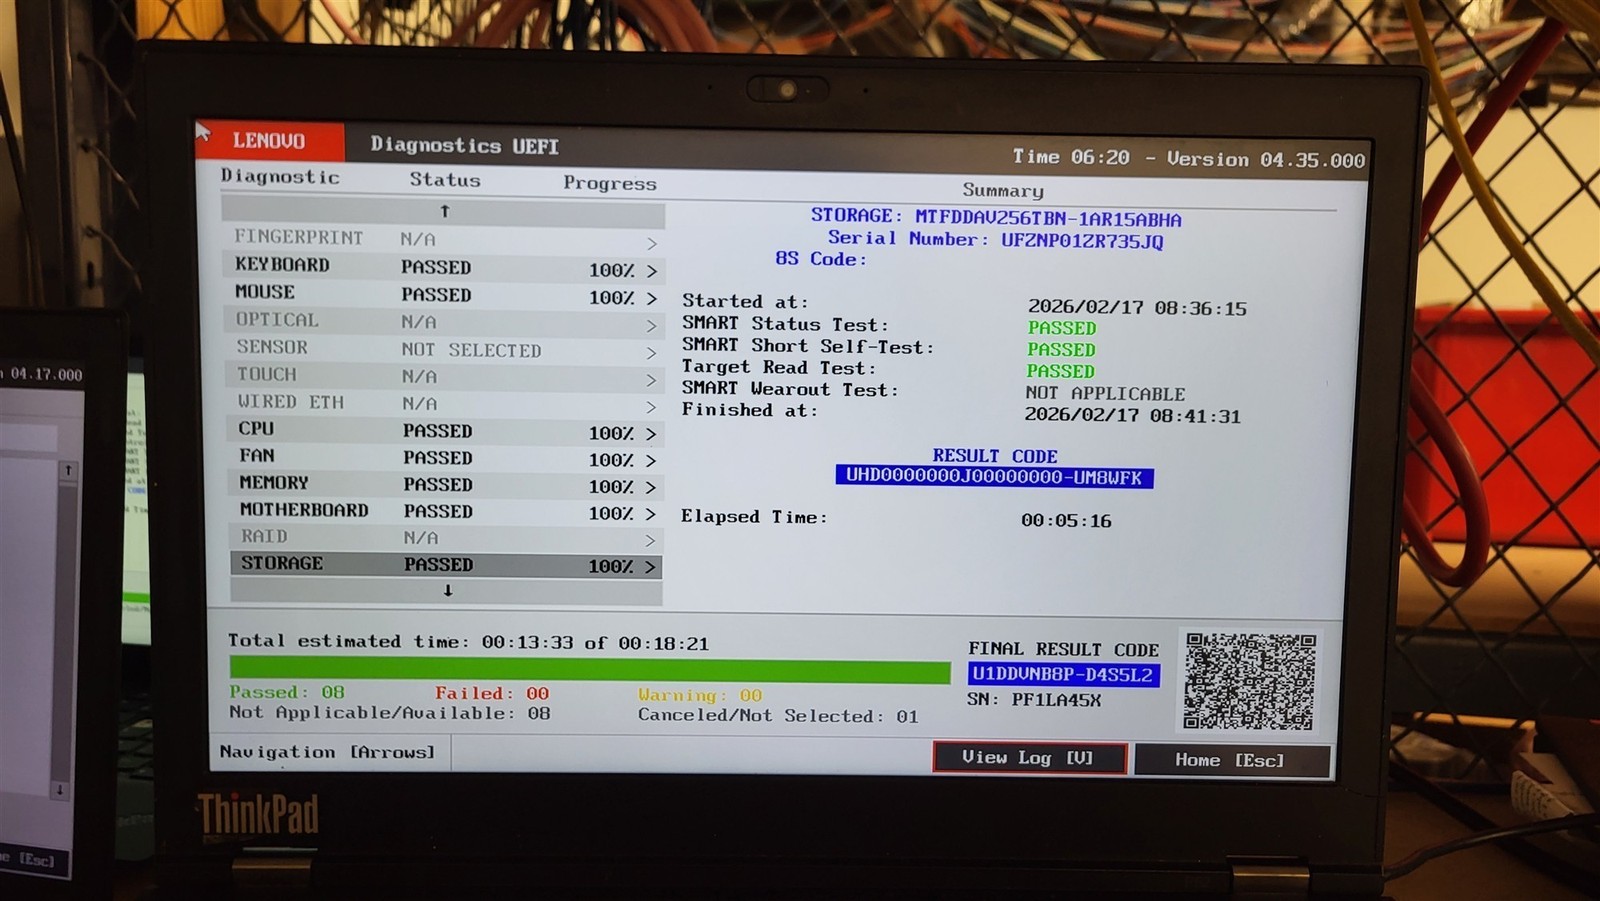The width and height of the screenshot is (1600, 901).
Task: Select the MEMORY diagnostic row
Action: coord(445,484)
